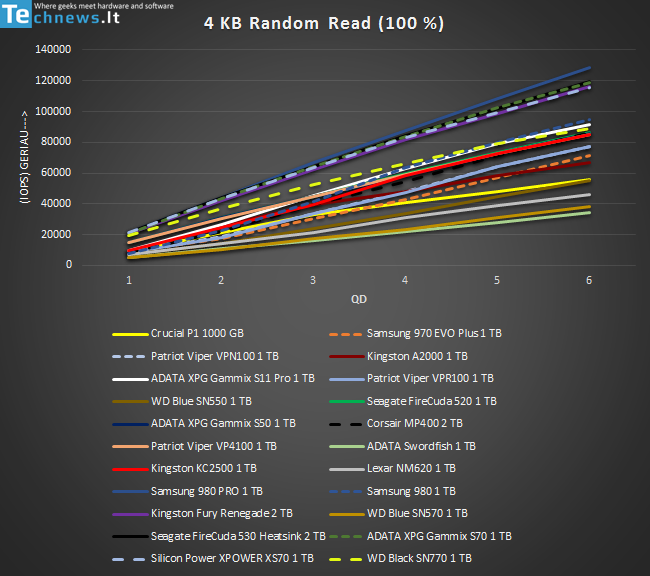Click the Samsung 970 EVO Plus 1 TB legend label

coord(434,334)
